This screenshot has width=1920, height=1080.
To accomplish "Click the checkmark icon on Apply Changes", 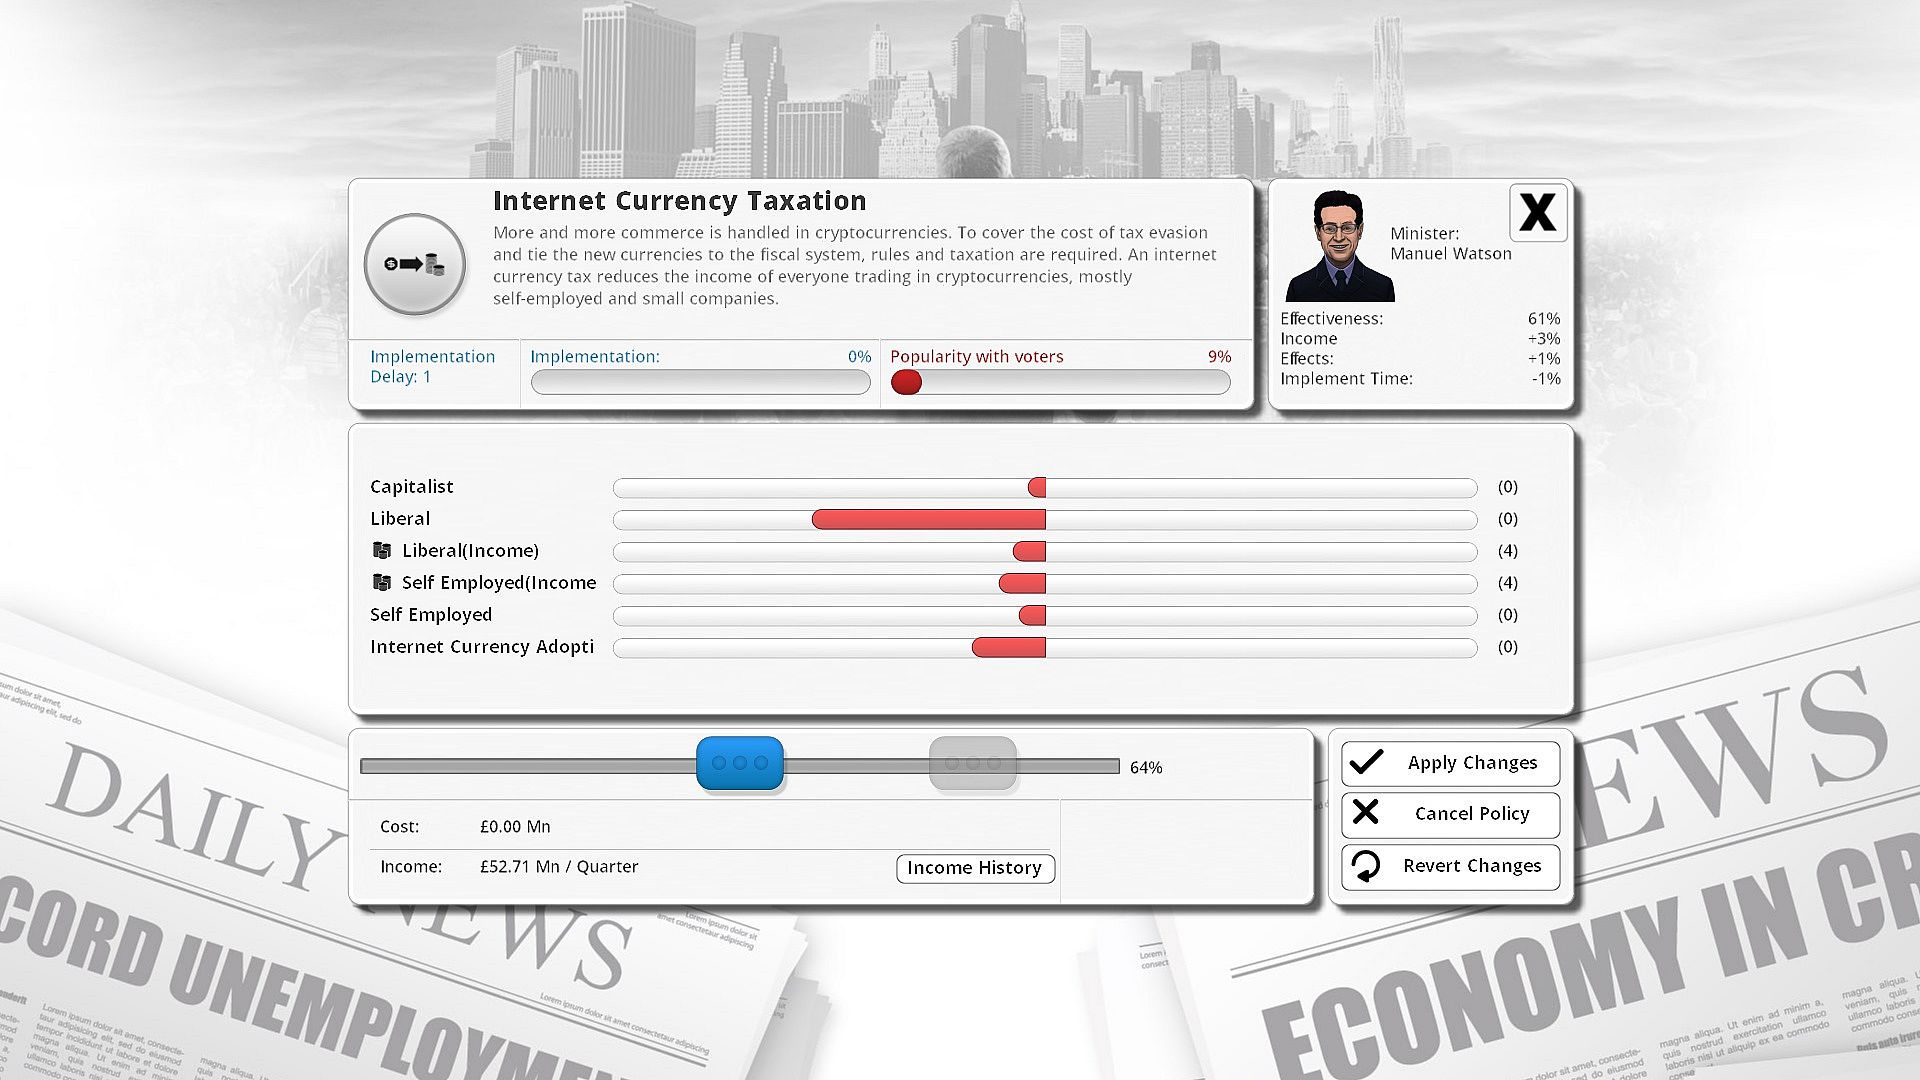I will [x=1367, y=763].
